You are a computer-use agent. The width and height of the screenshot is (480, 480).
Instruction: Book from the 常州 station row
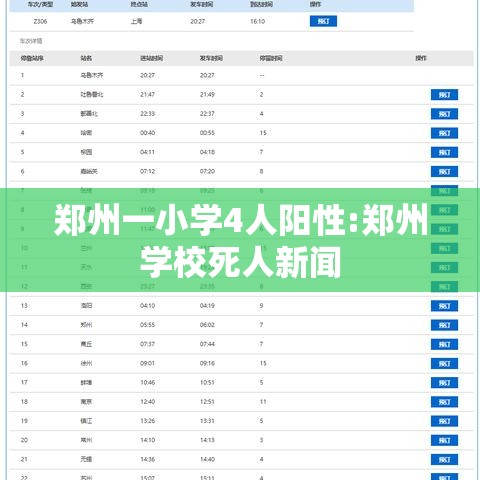click(444, 440)
